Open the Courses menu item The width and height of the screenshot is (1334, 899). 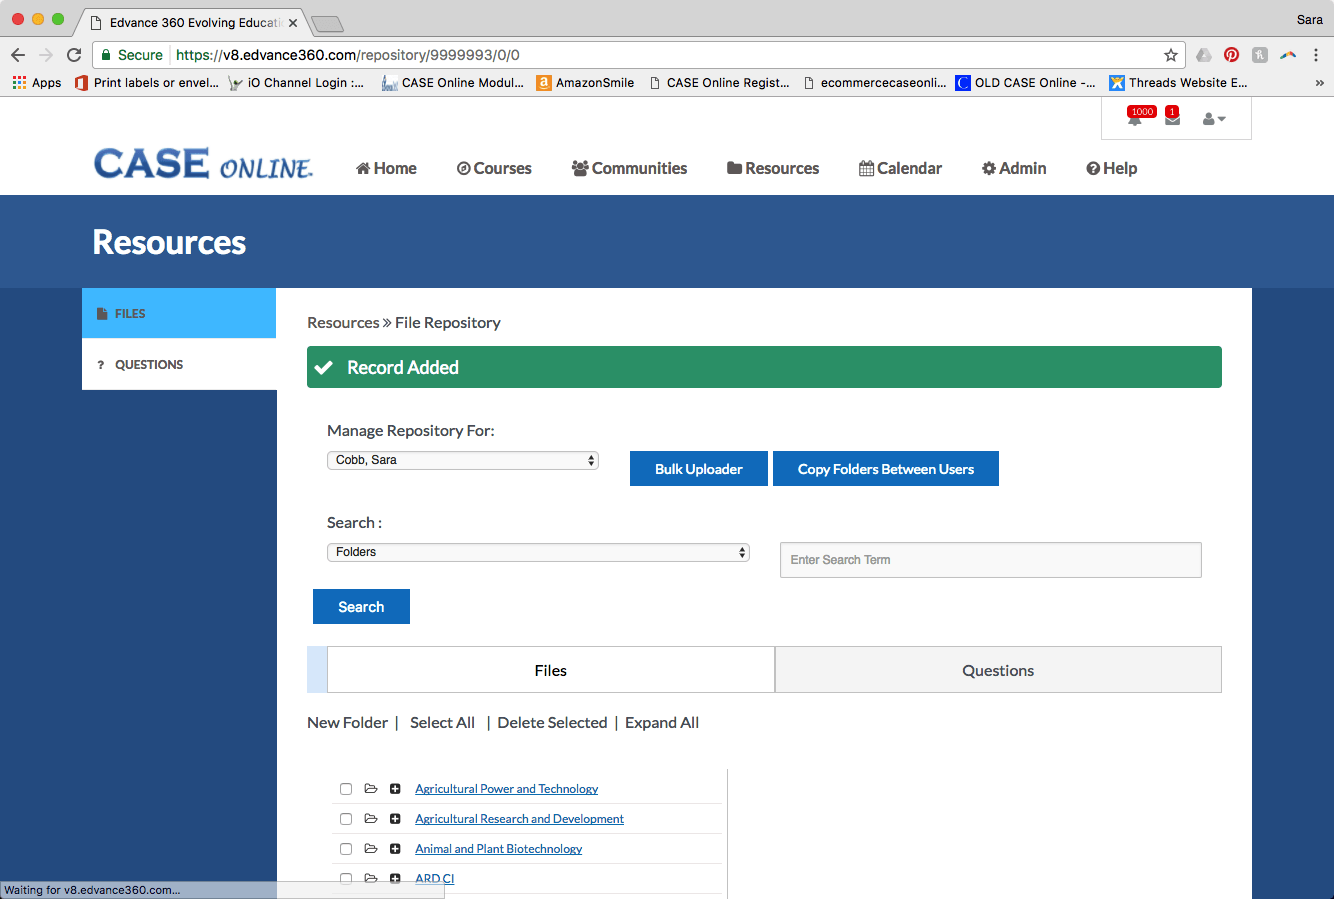(x=494, y=168)
